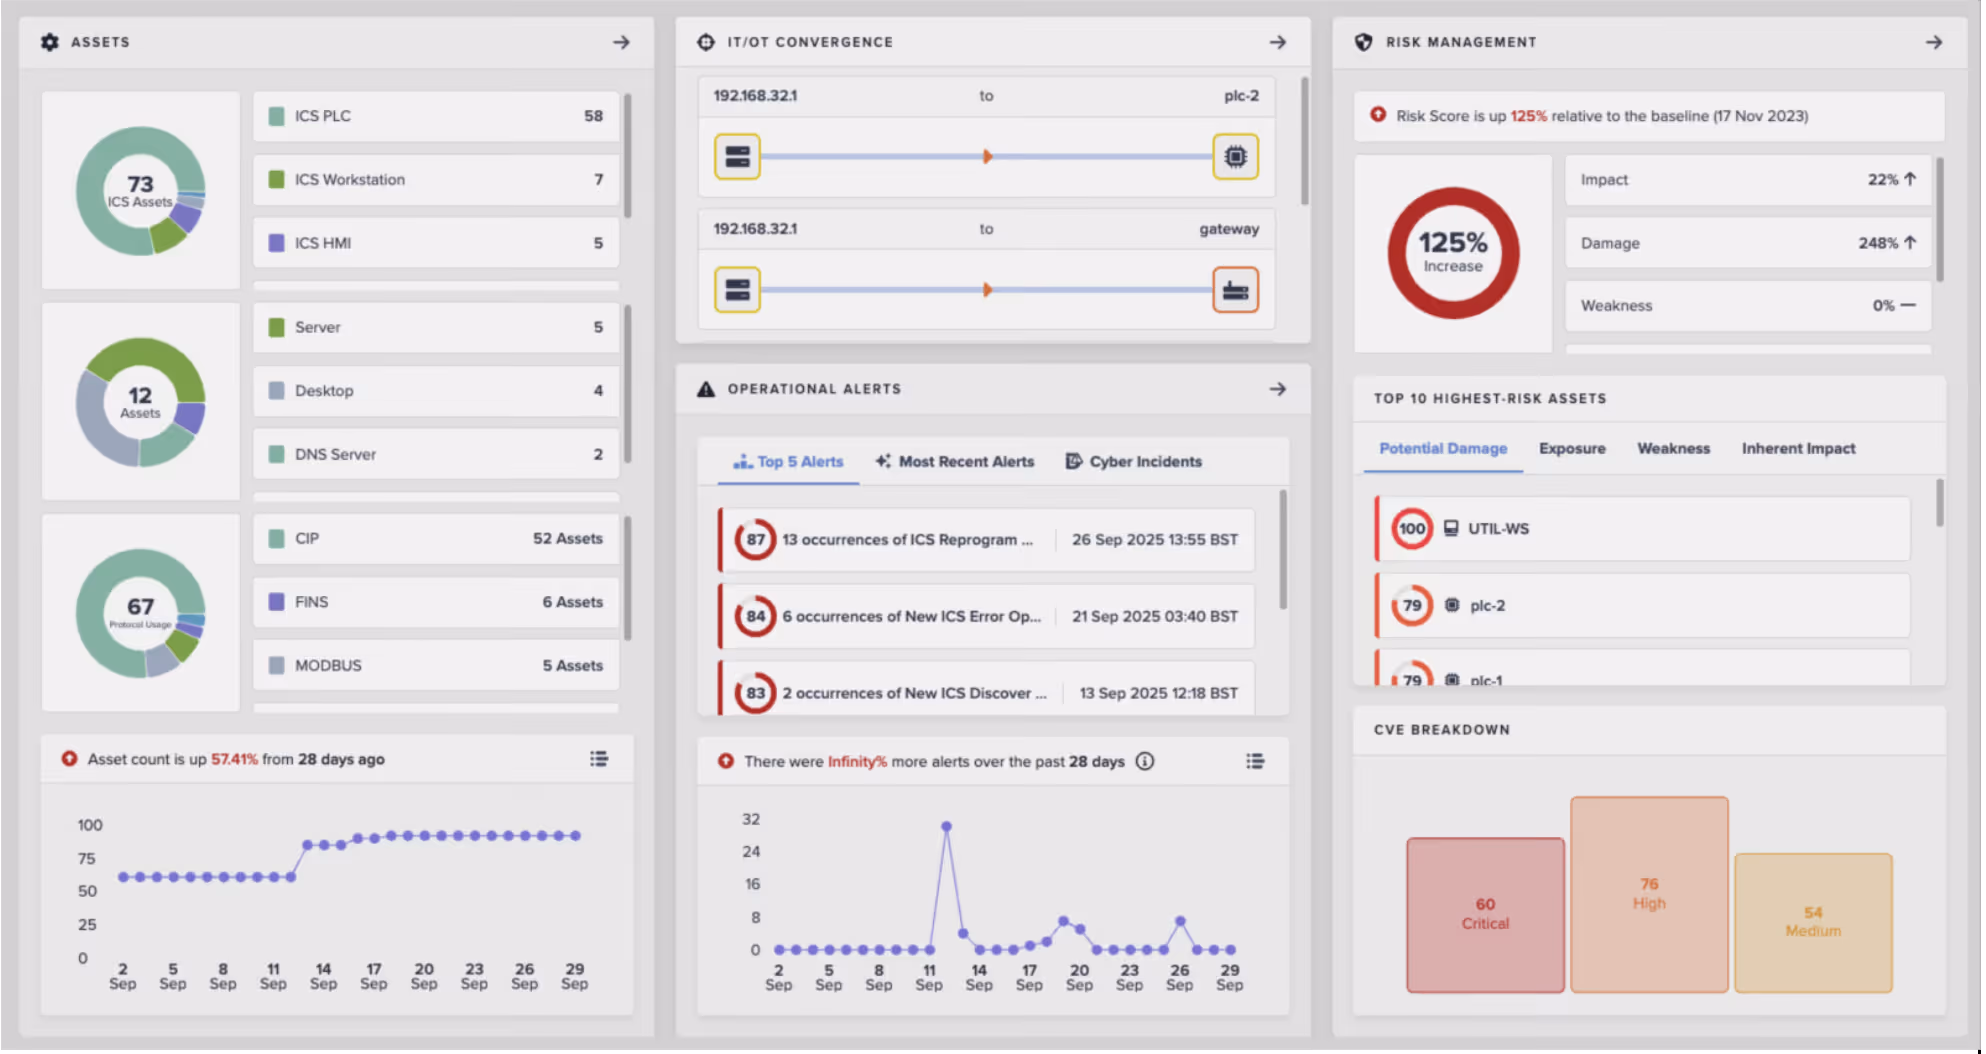Open the CIP protocol row
The height and width of the screenshot is (1054, 1986).
[x=436, y=538]
